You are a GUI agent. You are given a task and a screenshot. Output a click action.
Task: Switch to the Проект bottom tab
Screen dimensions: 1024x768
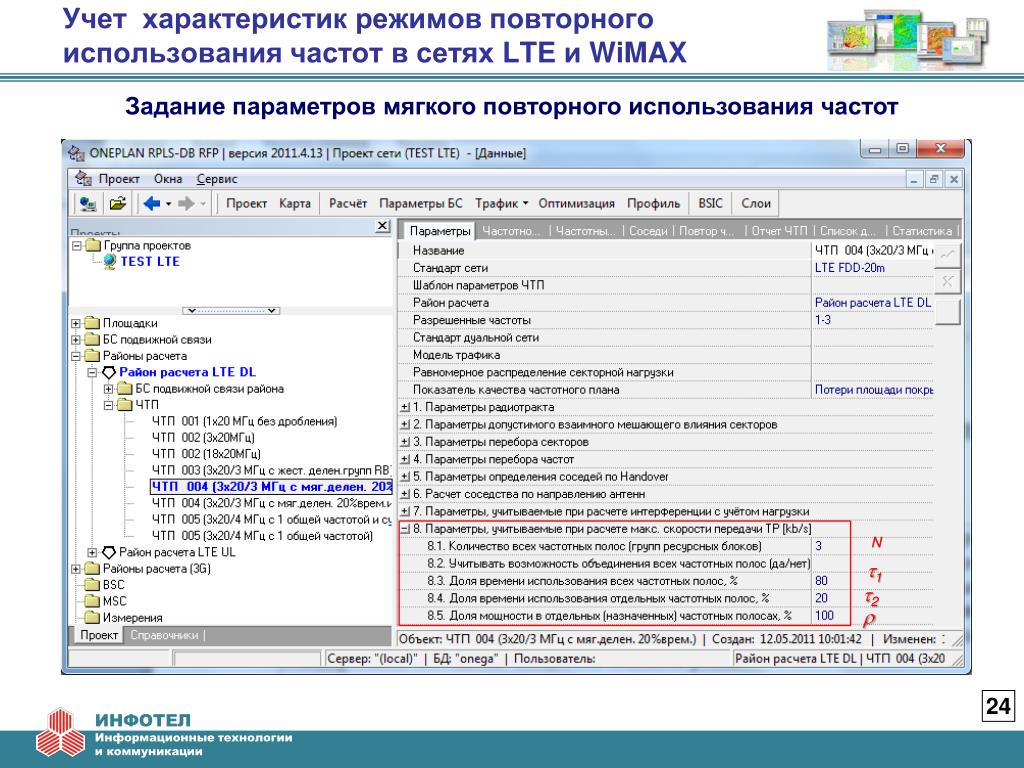[99, 635]
